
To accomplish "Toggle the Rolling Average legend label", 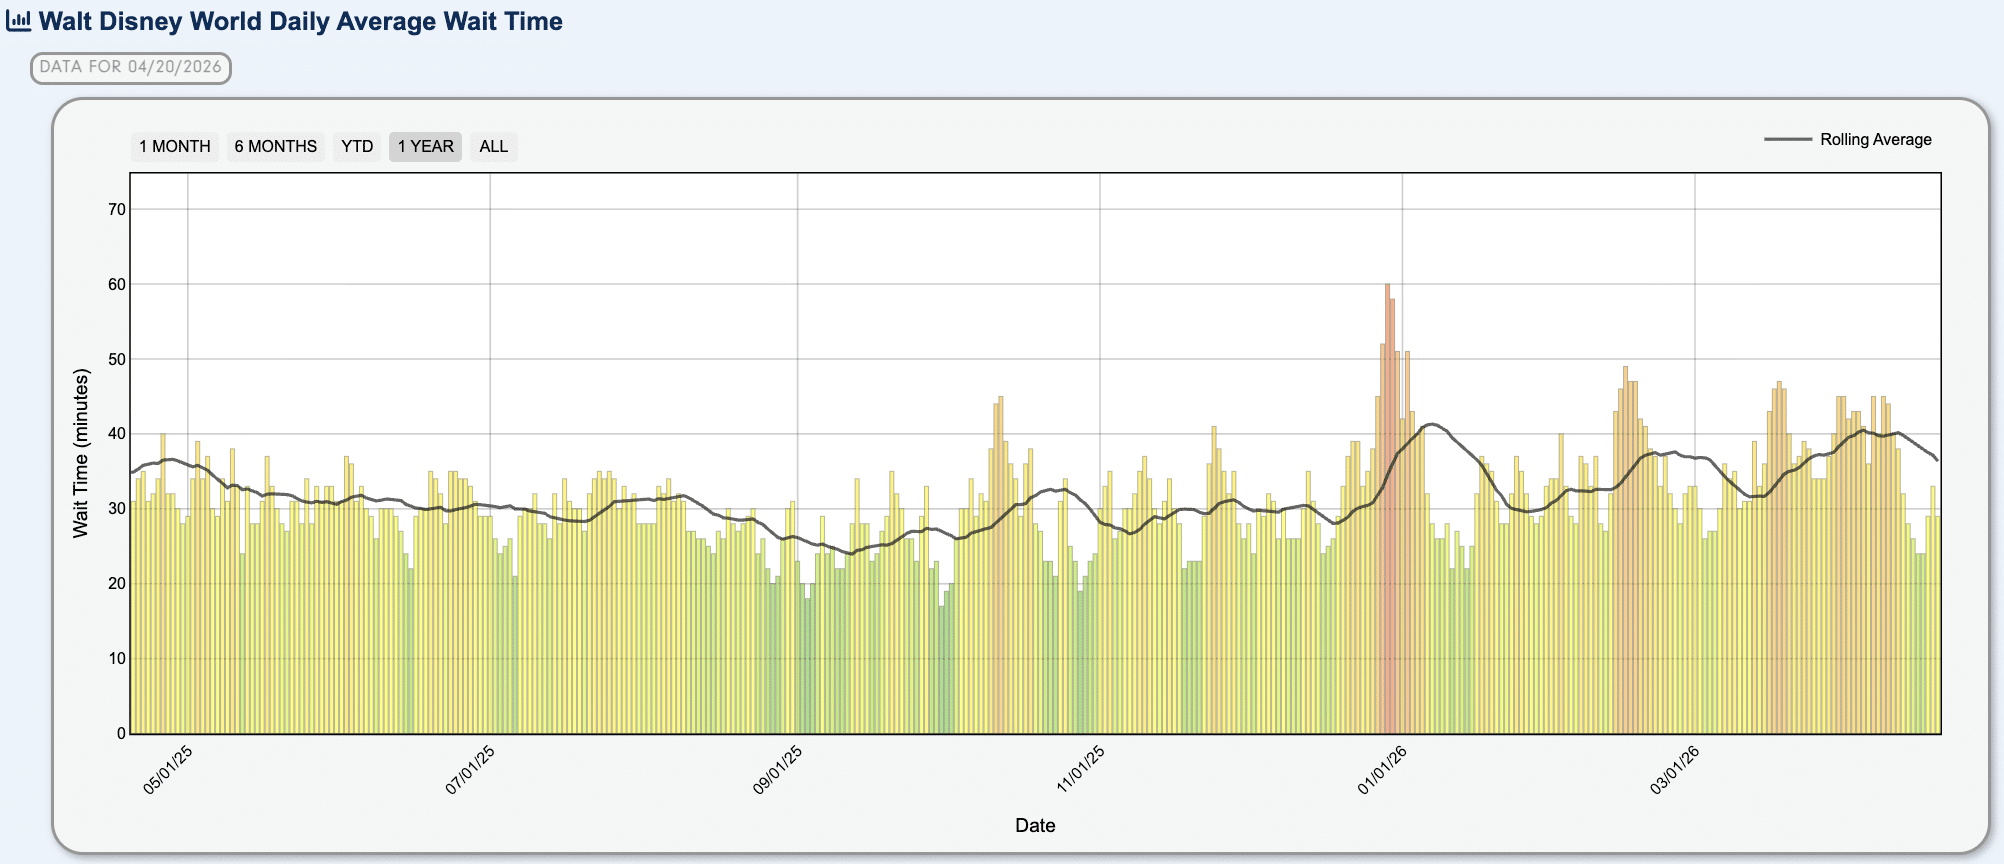I will (x=1875, y=140).
